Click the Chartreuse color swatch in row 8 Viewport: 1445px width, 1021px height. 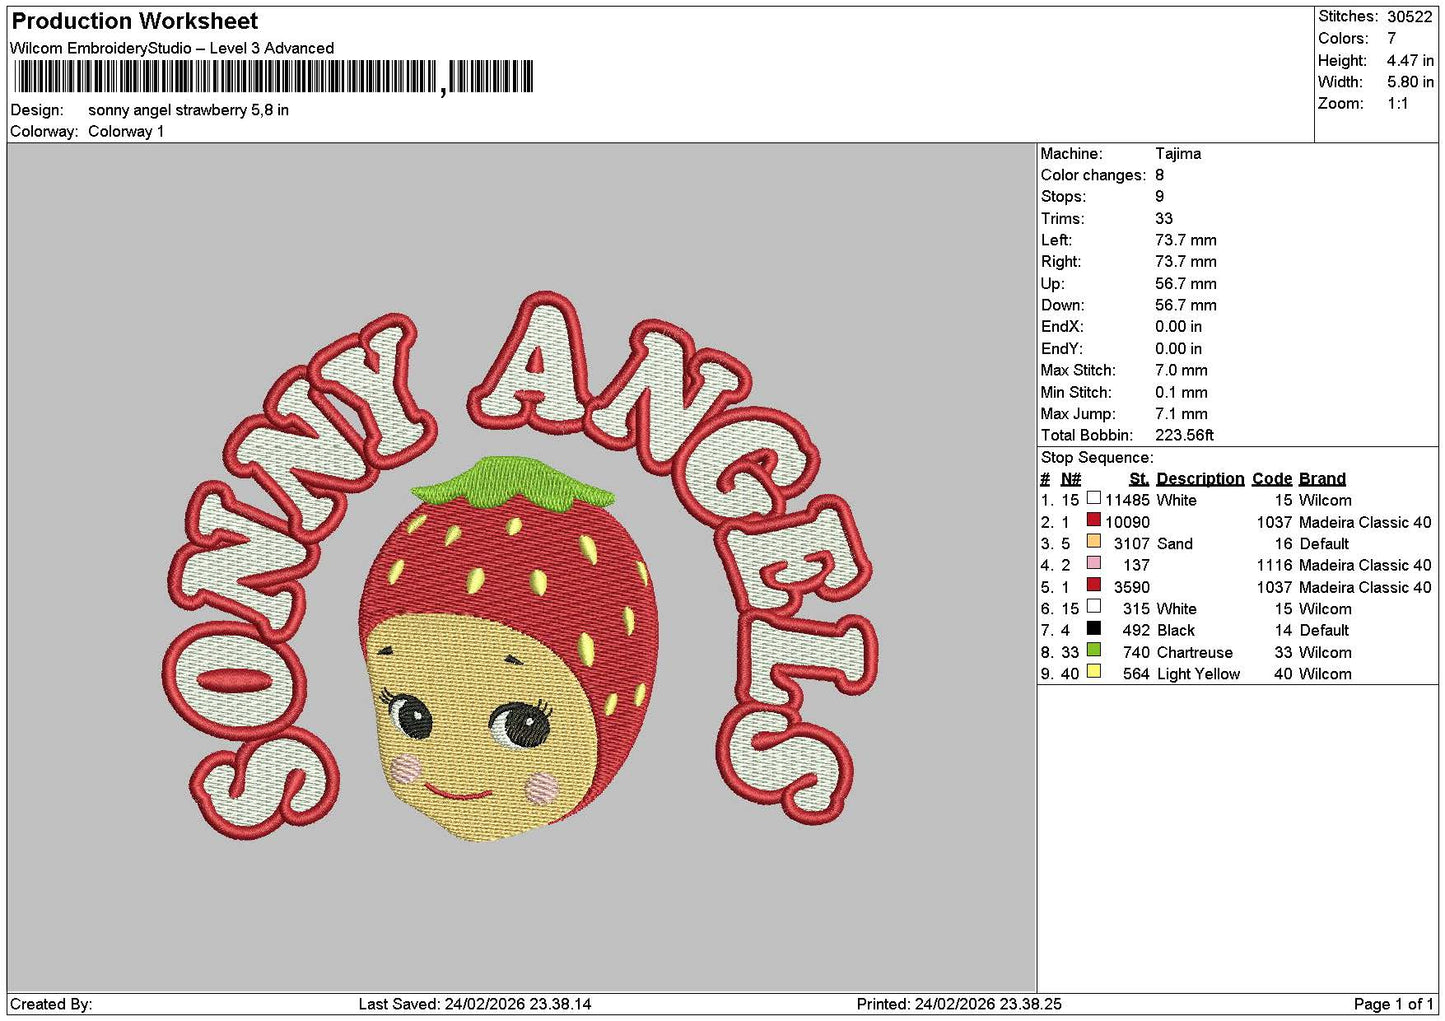1094,650
